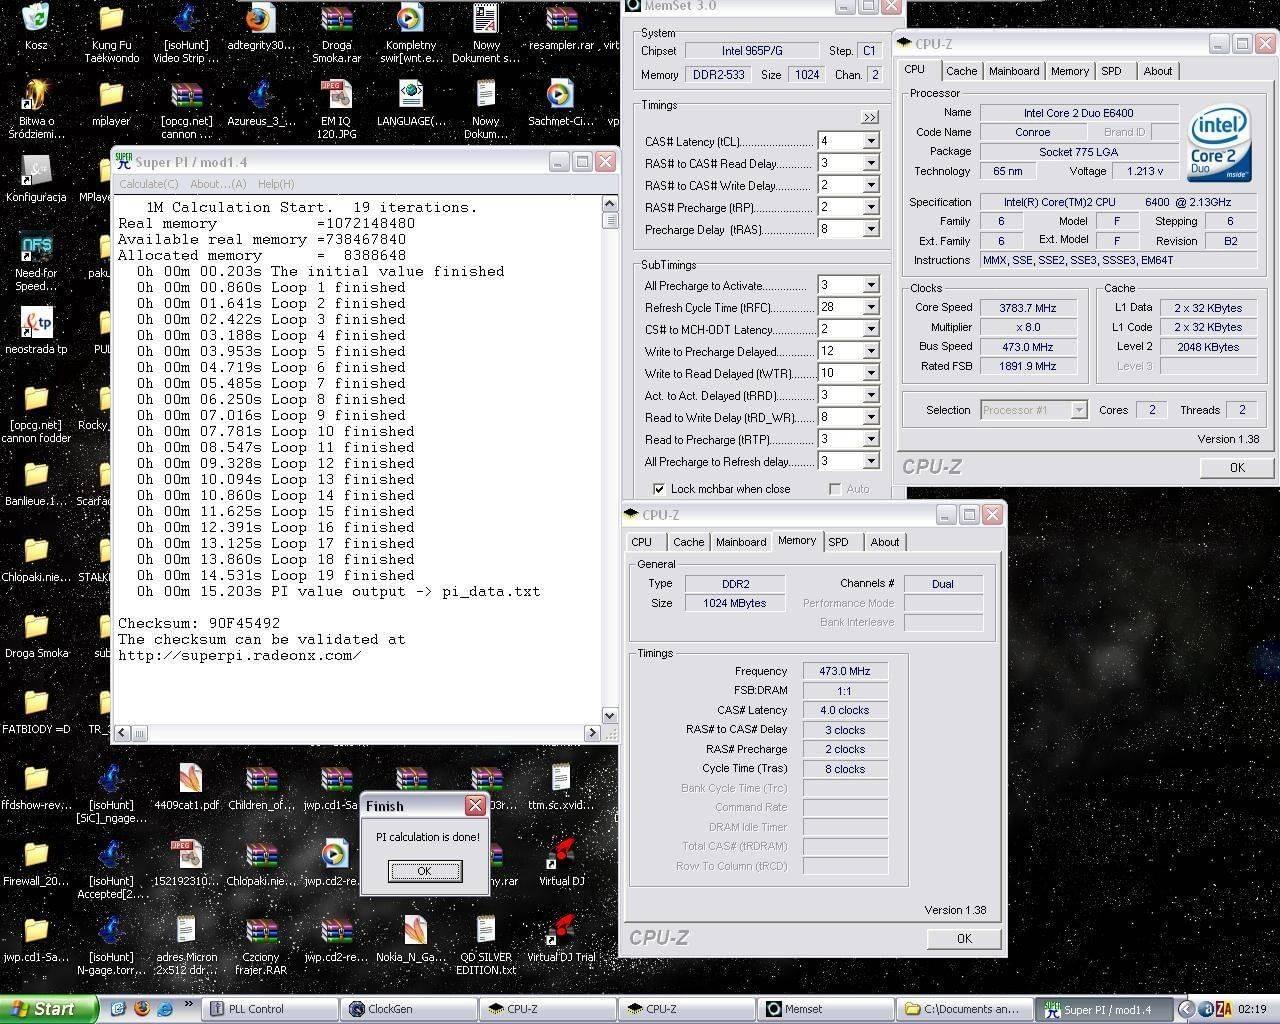Launch Virtual DJ desktop shortcut
1280x1024 pixels.
click(561, 854)
